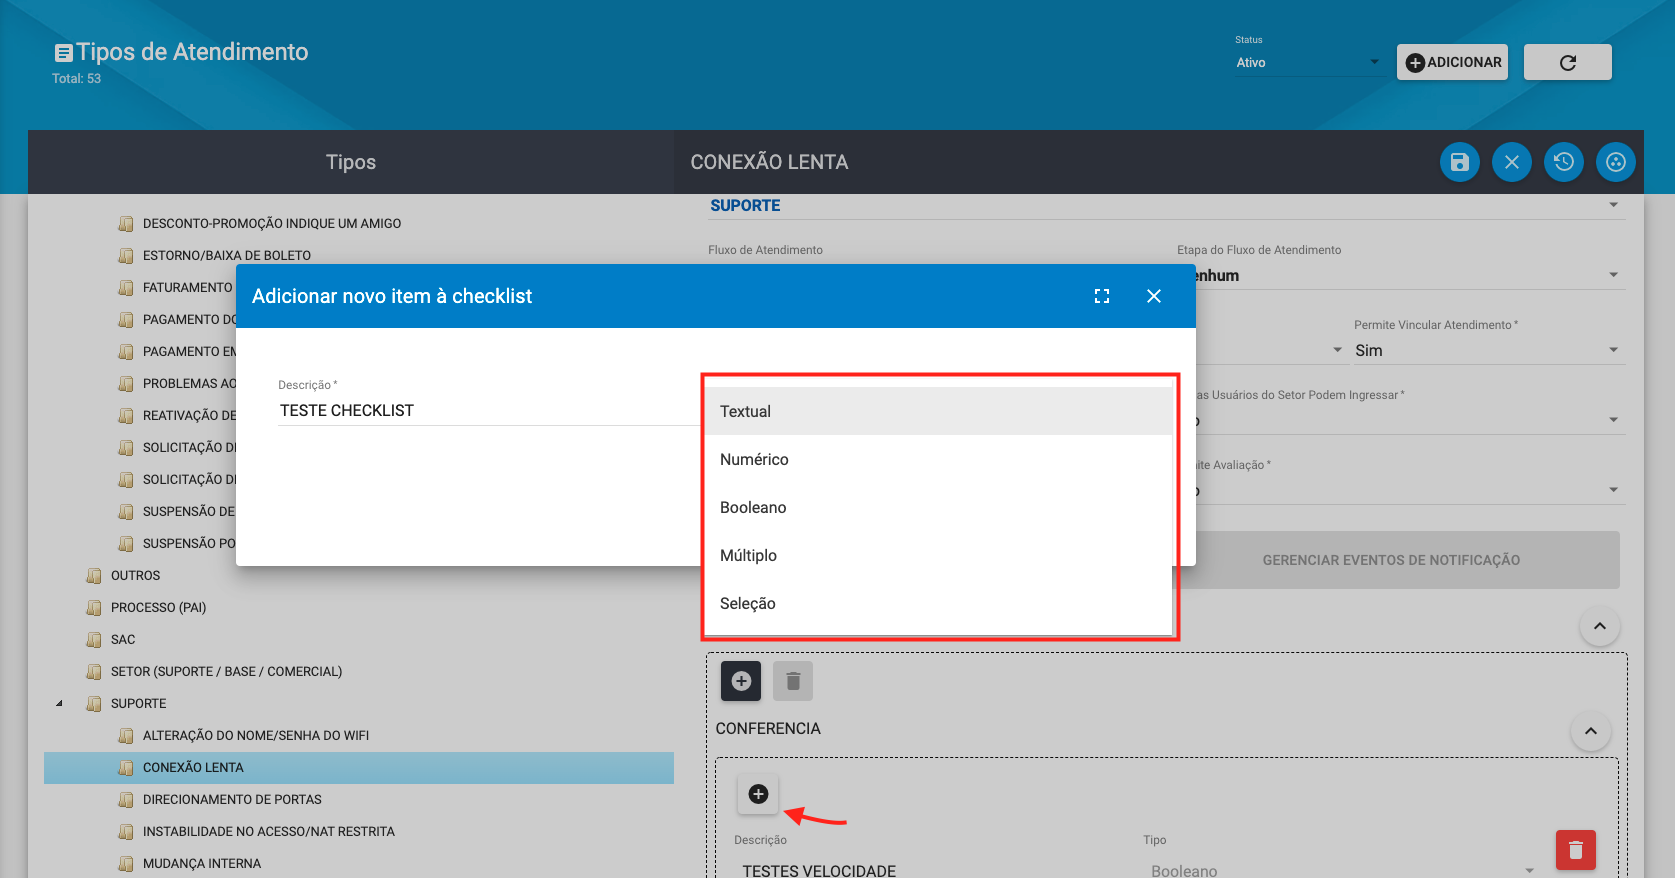
Task: Select the Numérico option
Action: pos(939,459)
